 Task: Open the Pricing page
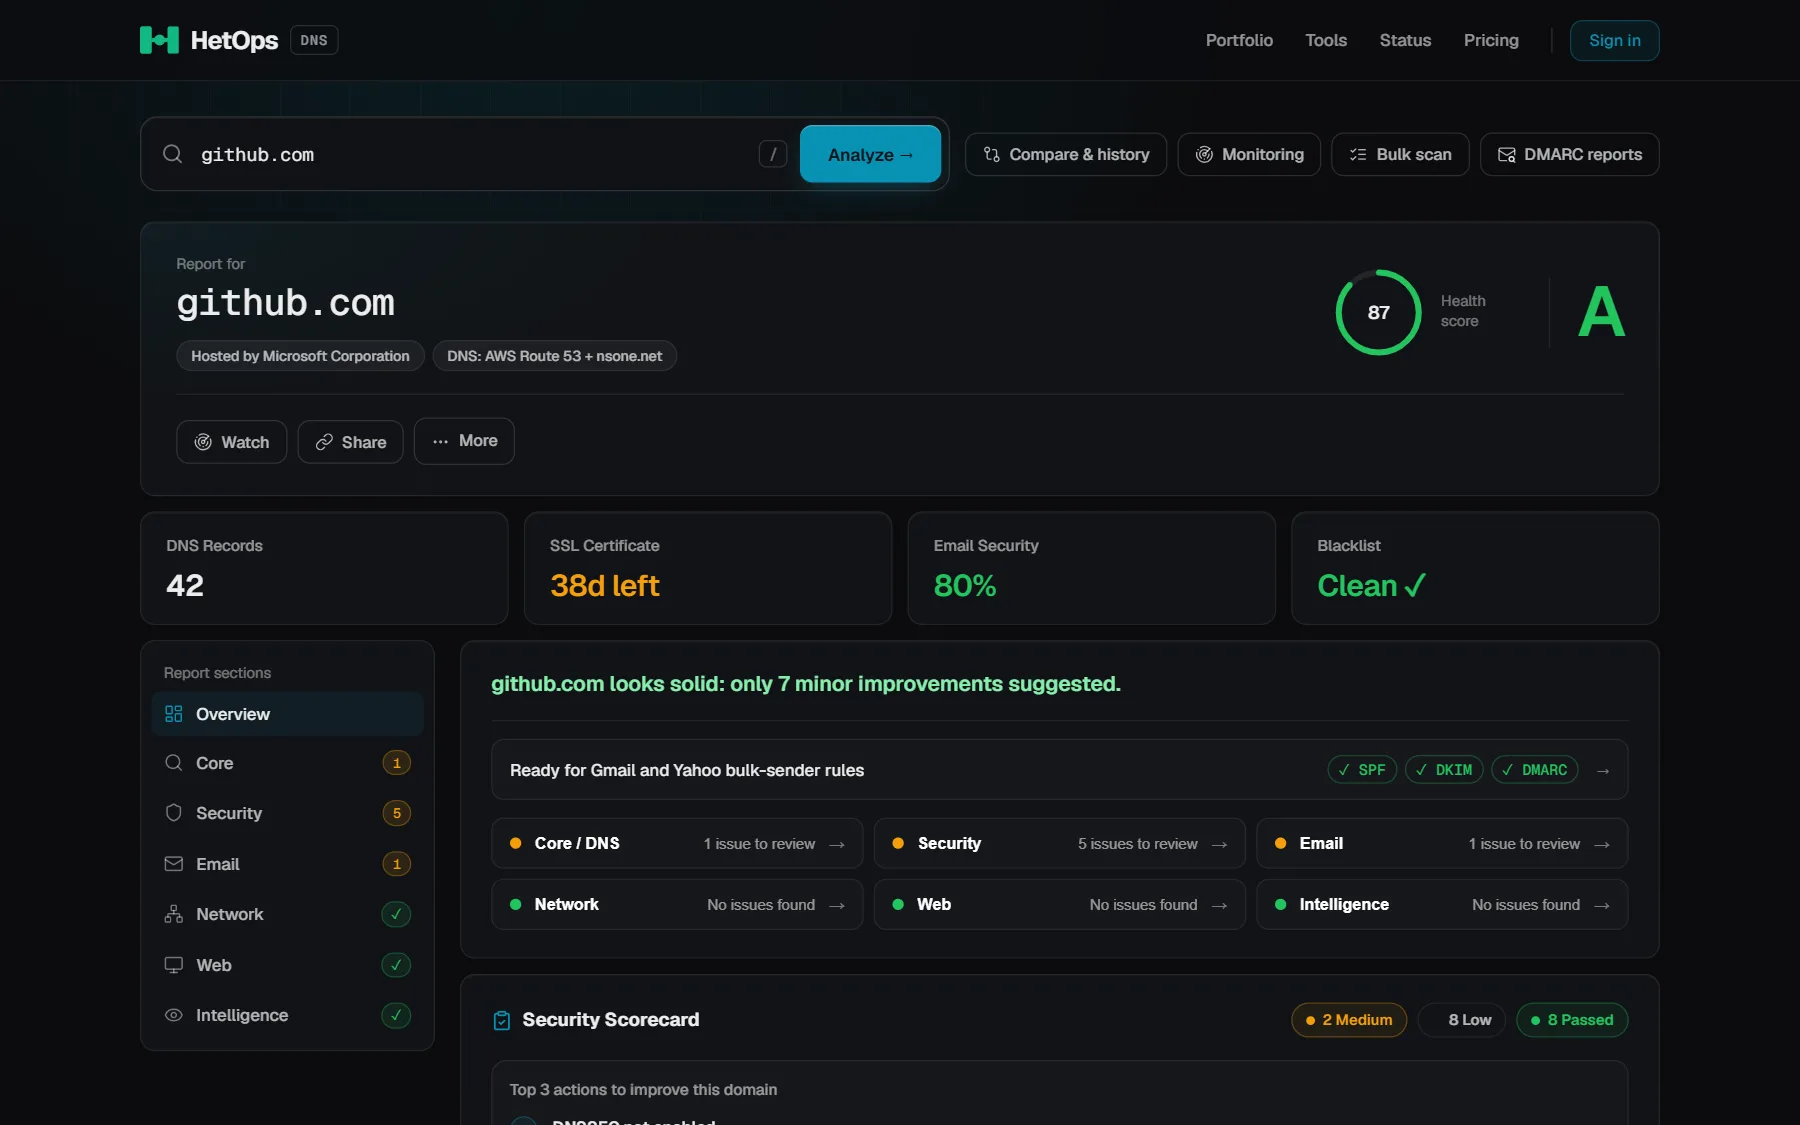point(1491,40)
